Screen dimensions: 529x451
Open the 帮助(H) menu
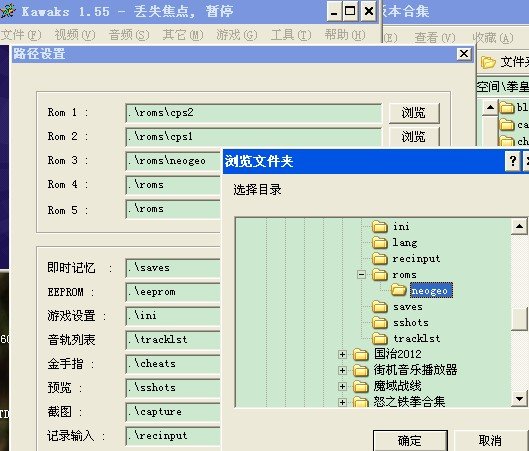point(345,35)
